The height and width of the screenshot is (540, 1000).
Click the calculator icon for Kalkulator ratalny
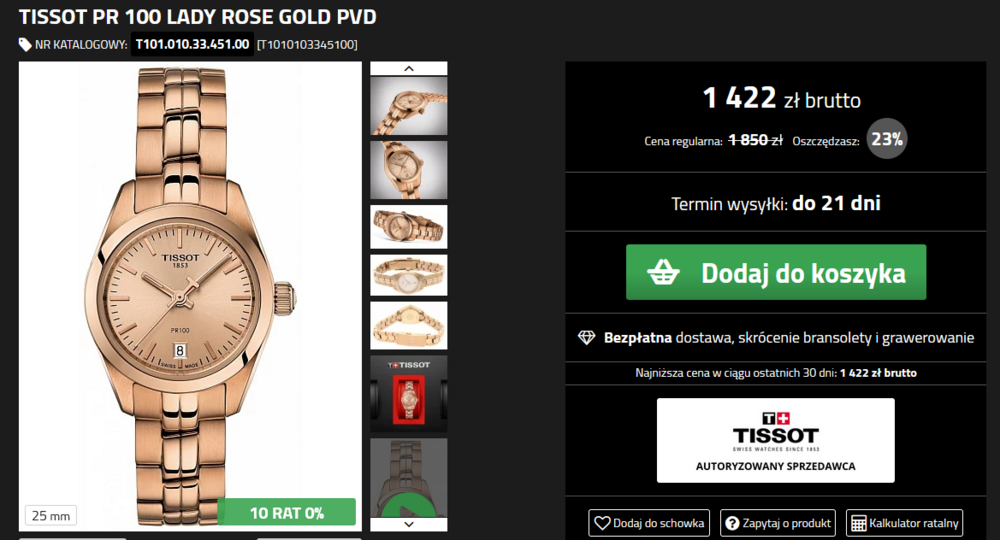(859, 523)
